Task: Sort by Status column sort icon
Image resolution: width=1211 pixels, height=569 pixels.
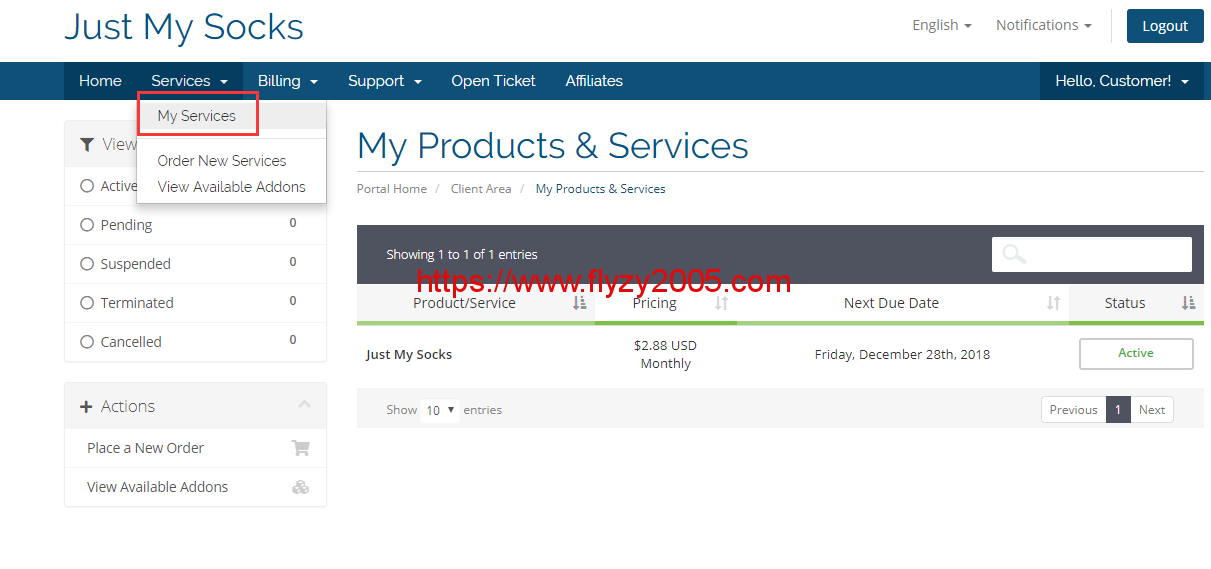Action: pos(1188,303)
